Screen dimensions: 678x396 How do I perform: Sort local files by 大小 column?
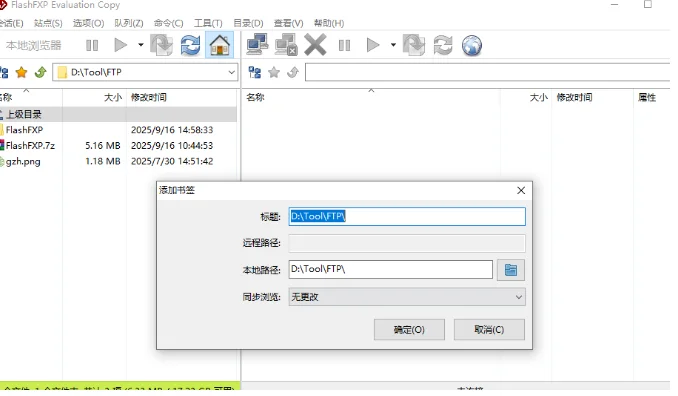point(94,98)
